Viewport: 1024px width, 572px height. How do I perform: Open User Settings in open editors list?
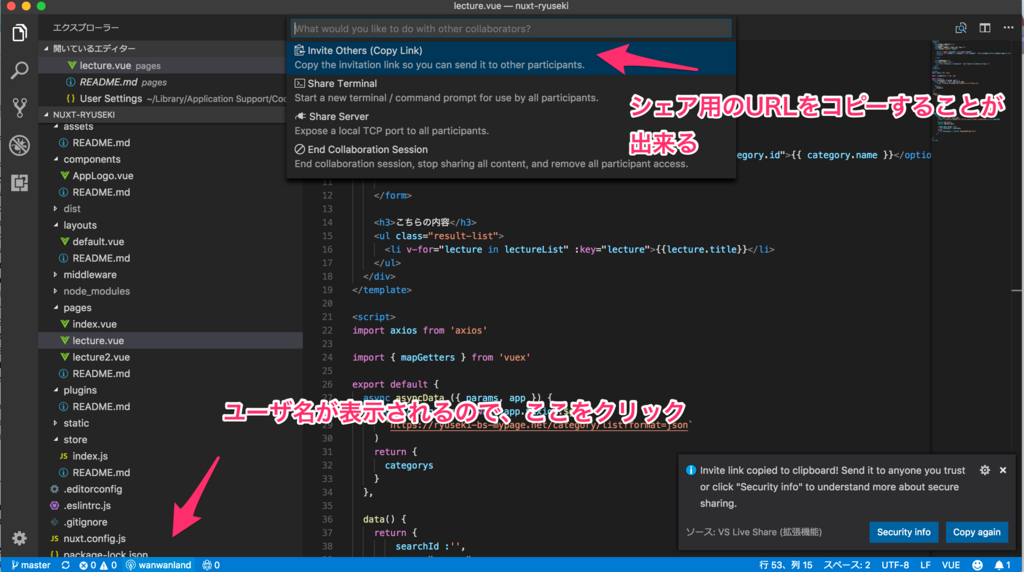click(161, 99)
